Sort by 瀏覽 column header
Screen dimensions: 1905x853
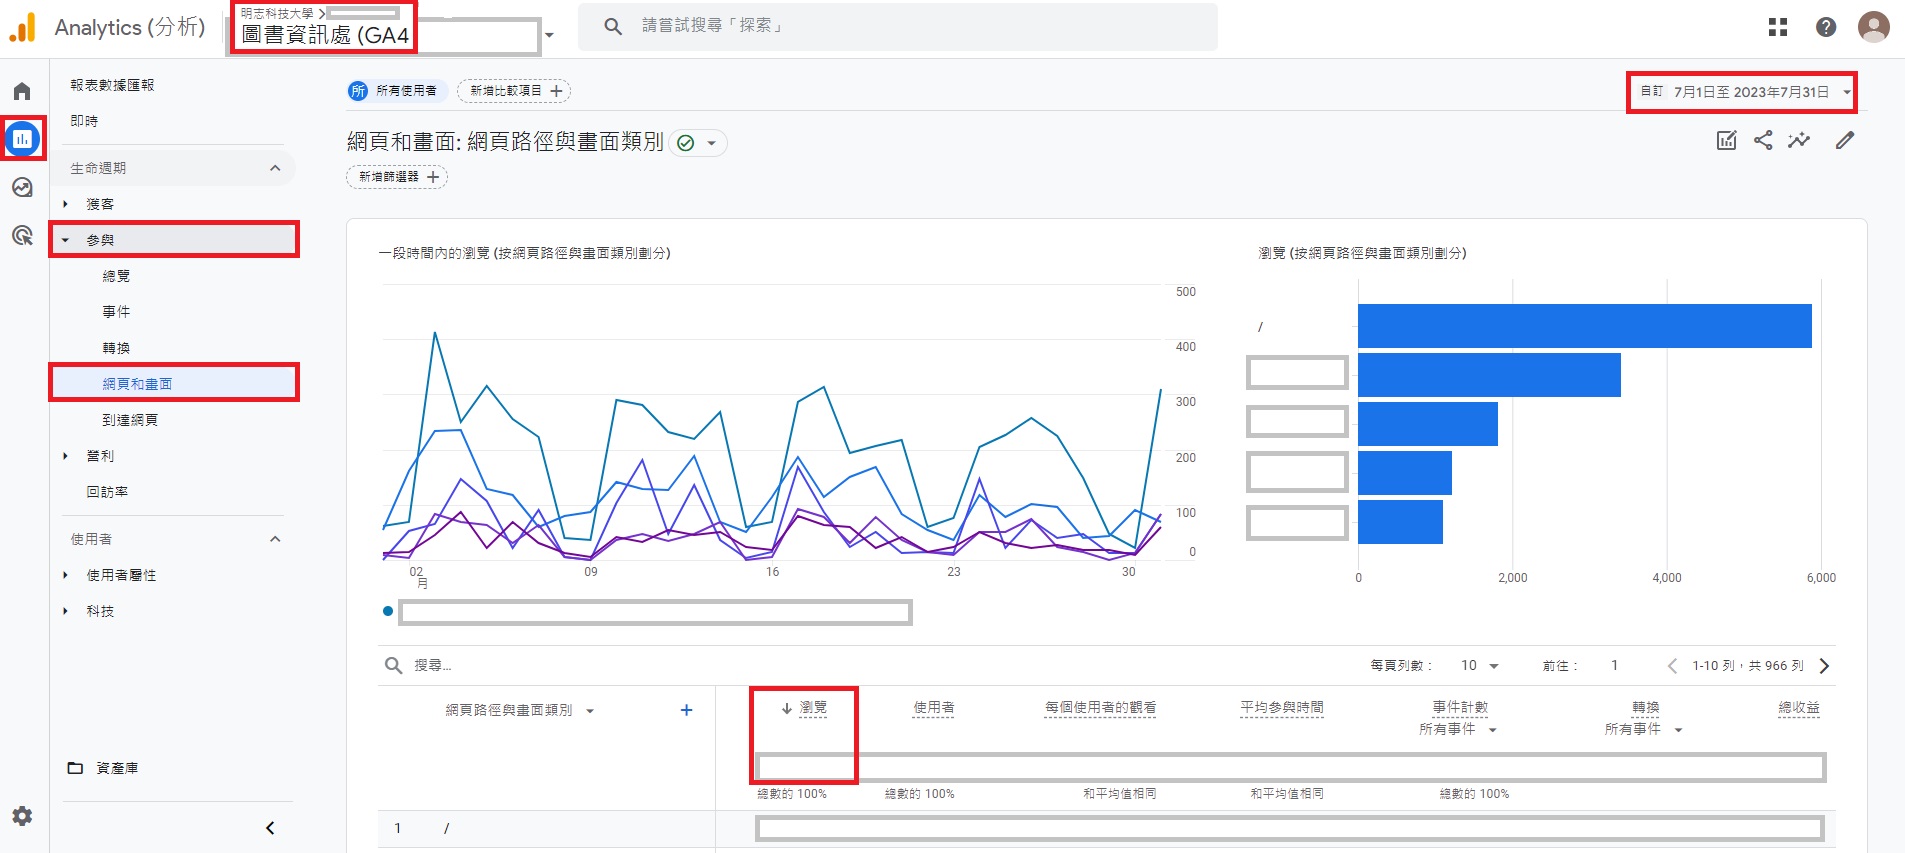click(813, 708)
